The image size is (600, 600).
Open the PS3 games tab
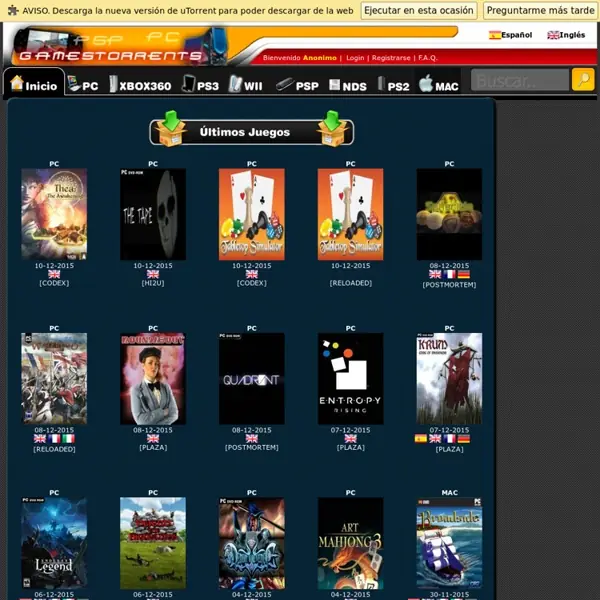coord(201,84)
